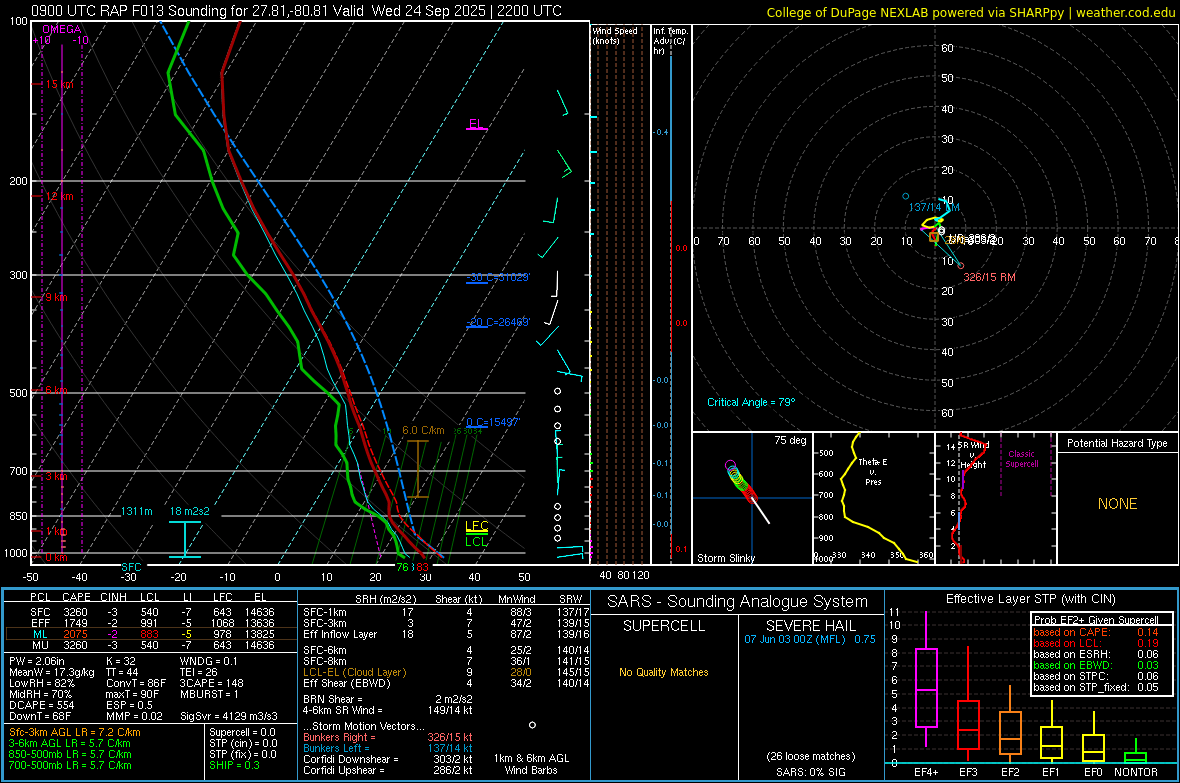Image resolution: width=1180 pixels, height=783 pixels.
Task: Click the SR Wind v. Height plot label
Action: click(x=973, y=455)
